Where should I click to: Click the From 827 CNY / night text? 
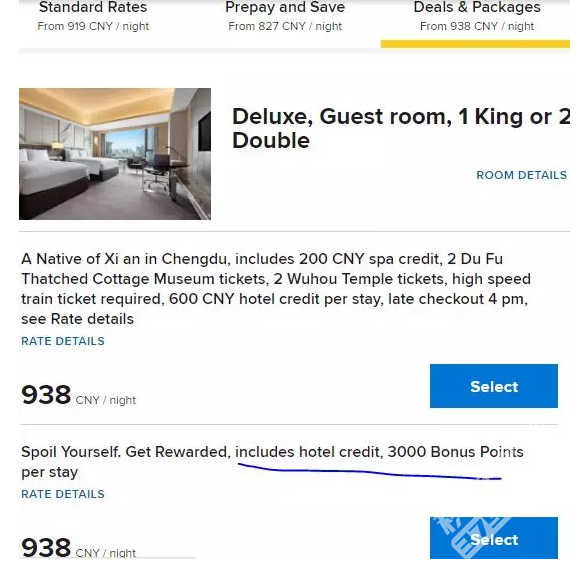point(285,27)
